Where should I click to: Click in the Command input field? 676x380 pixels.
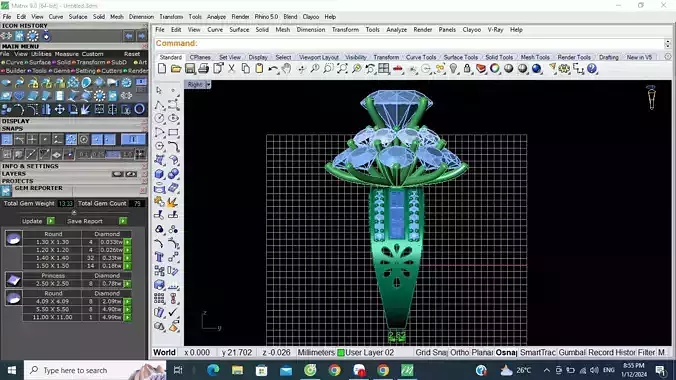(410, 44)
